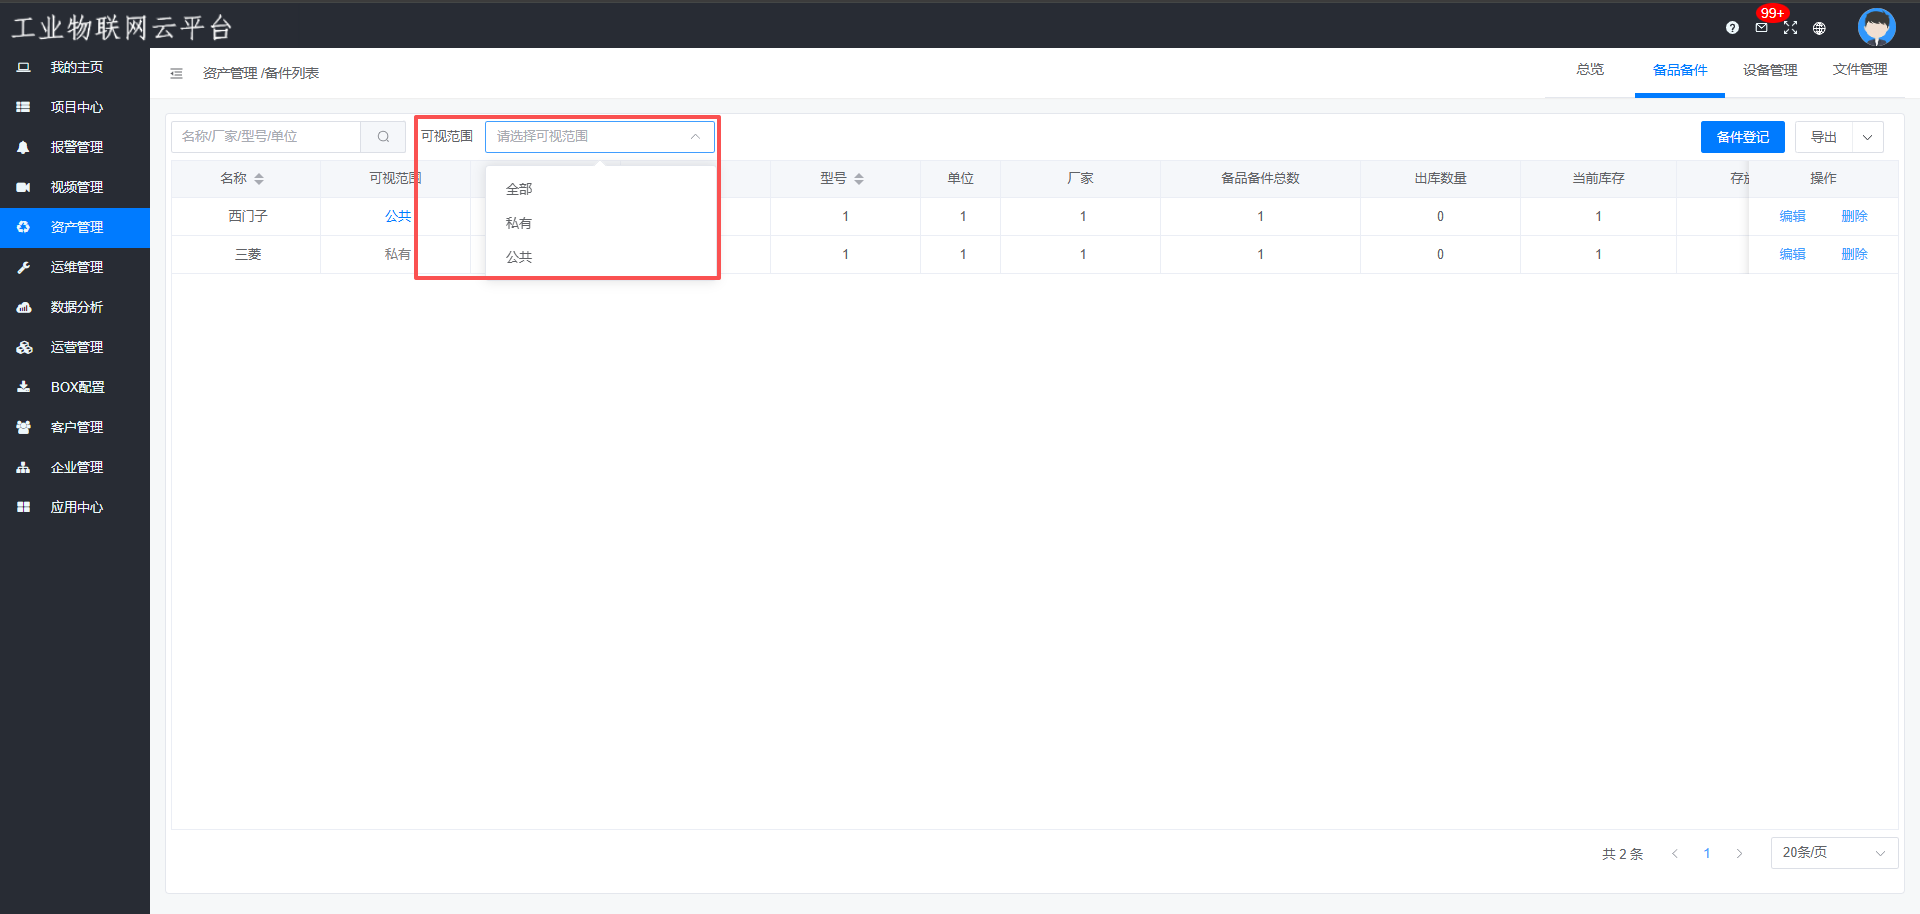Image resolution: width=1920 pixels, height=914 pixels.
Task: Click the search magnifier icon
Action: [383, 137]
